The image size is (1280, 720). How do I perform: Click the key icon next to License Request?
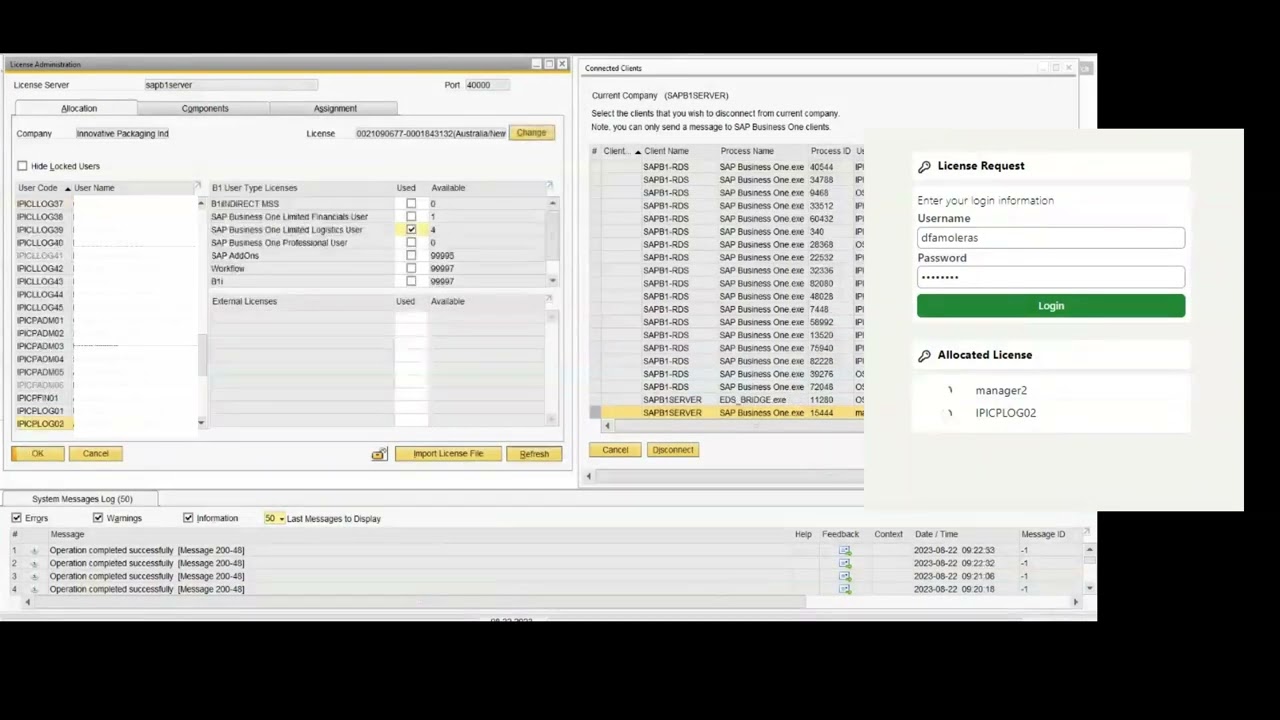point(924,167)
